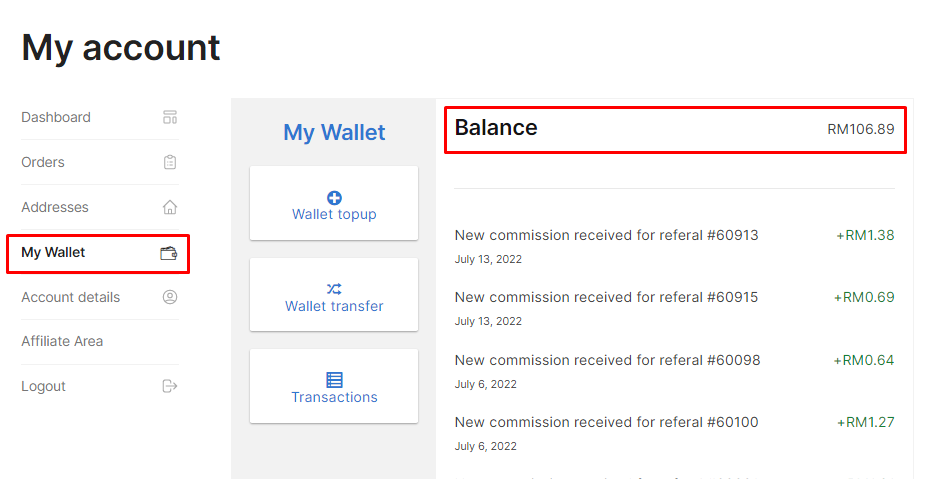Screen dimensions: 933x479
Task: Open Wallet transfer card
Action: click(334, 295)
